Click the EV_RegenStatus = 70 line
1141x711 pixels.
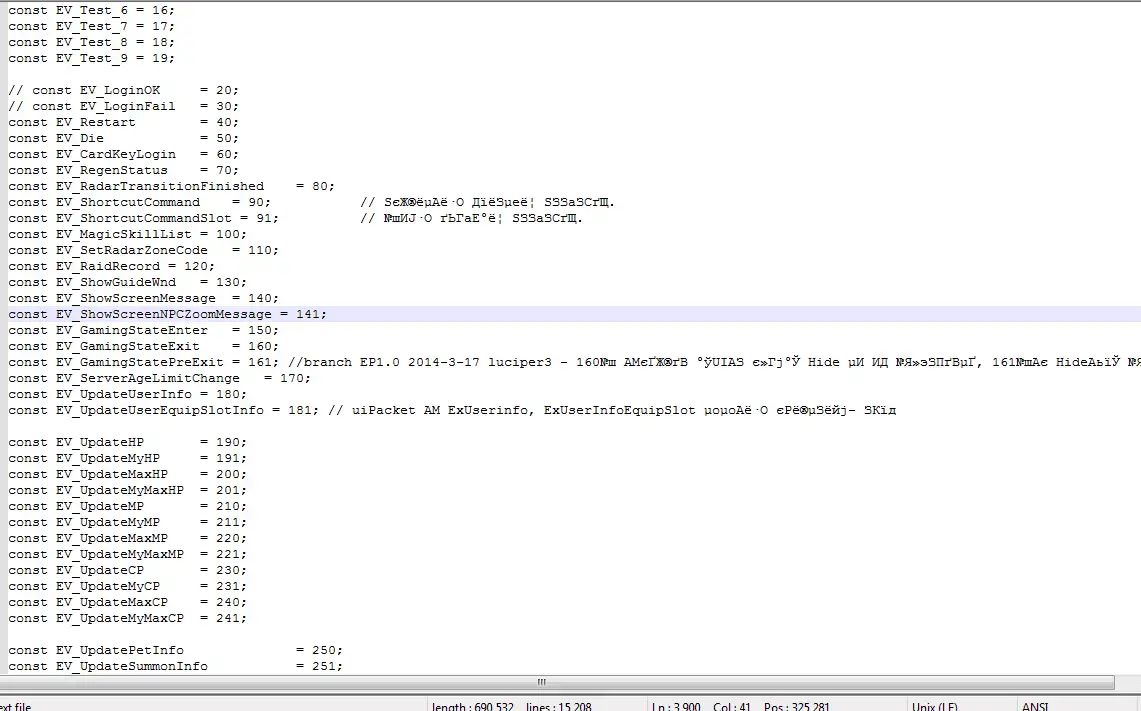pyautogui.click(x=123, y=170)
